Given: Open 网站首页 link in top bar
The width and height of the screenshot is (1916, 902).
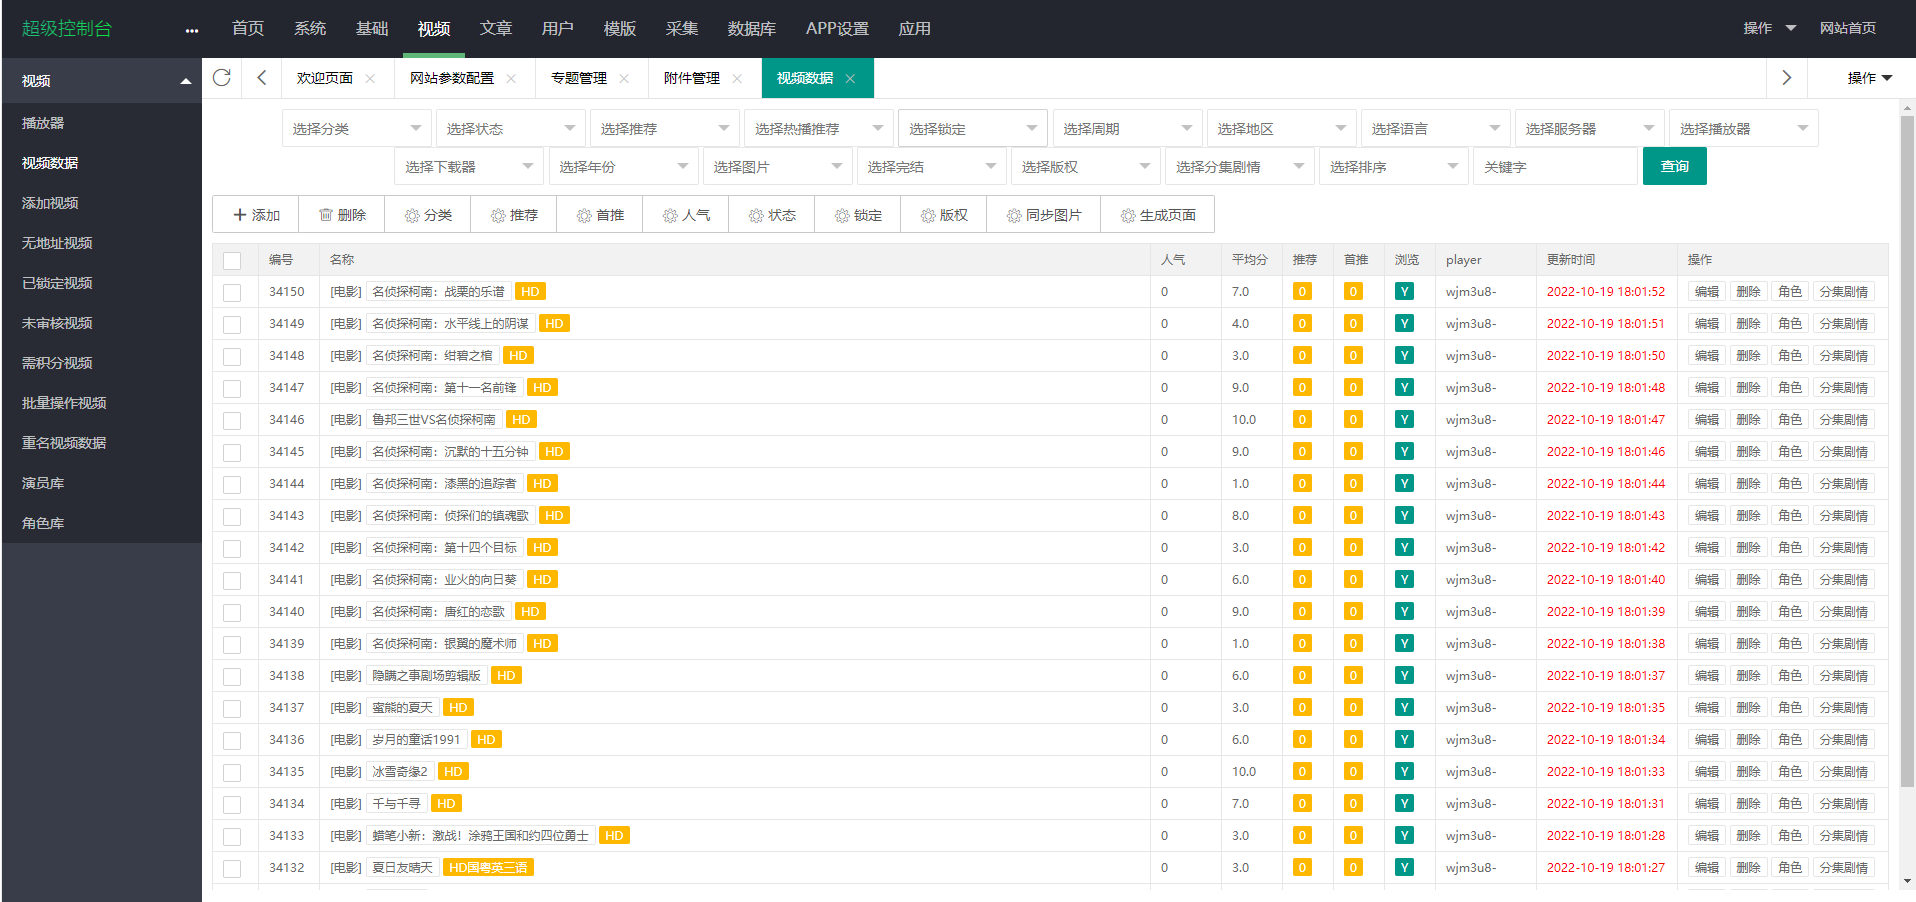Looking at the screenshot, I should click(1848, 29).
